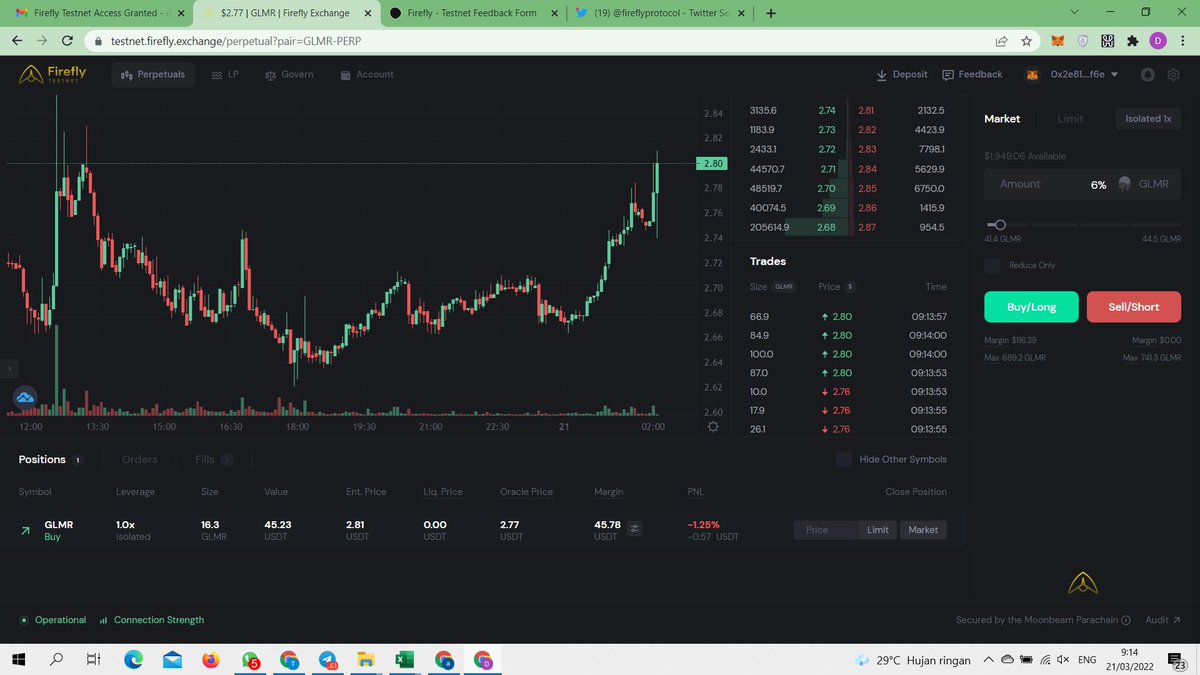Click the Connection Strength indicator
Screen dimensions: 1200x675
pyautogui.click(x=152, y=620)
